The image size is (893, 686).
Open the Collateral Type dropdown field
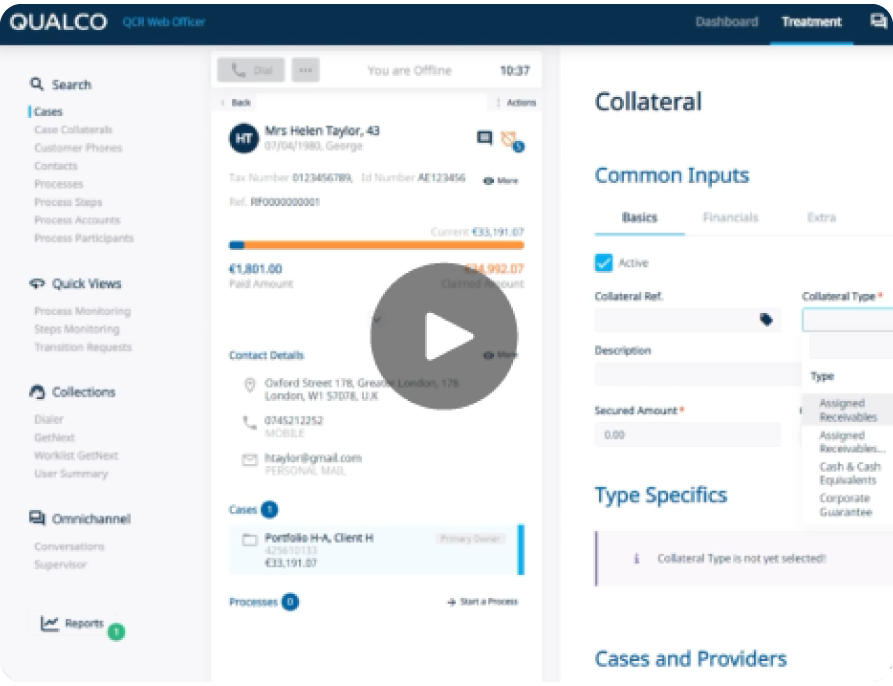click(x=847, y=320)
